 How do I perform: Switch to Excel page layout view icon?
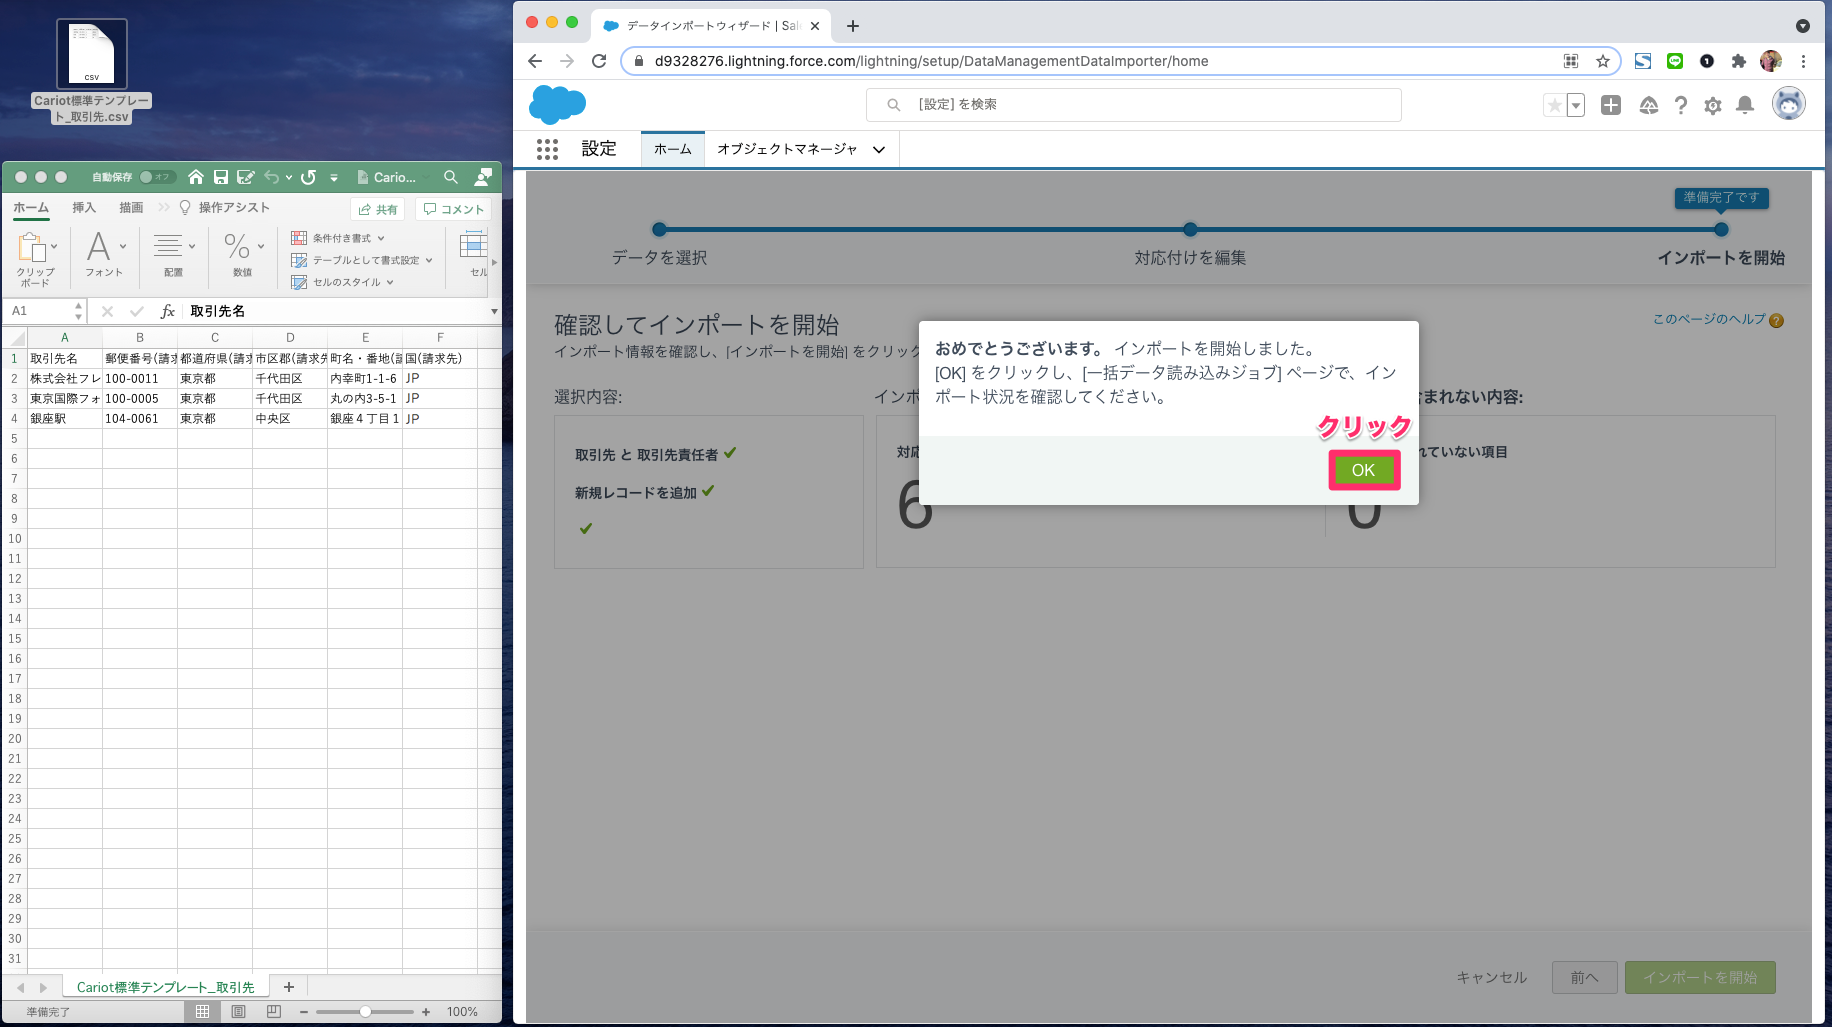click(x=238, y=1012)
